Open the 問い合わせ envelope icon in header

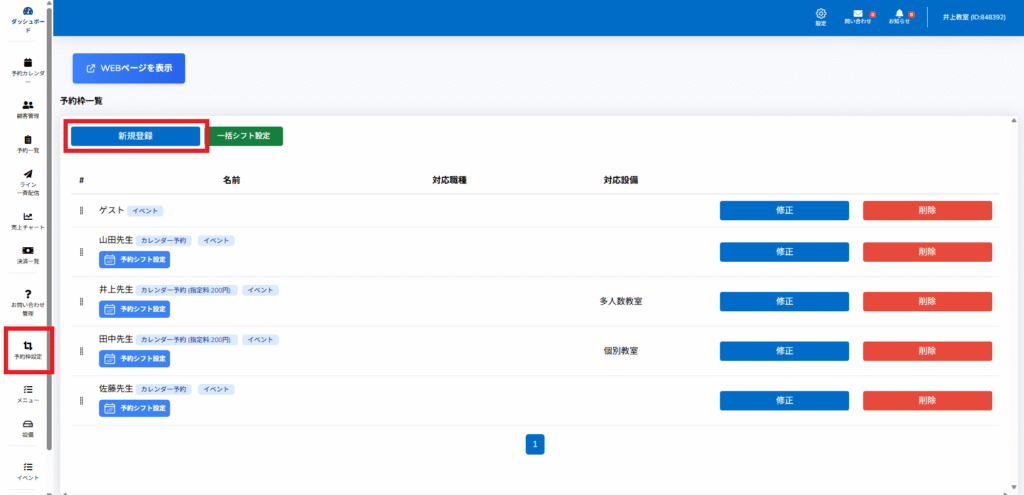point(858,14)
